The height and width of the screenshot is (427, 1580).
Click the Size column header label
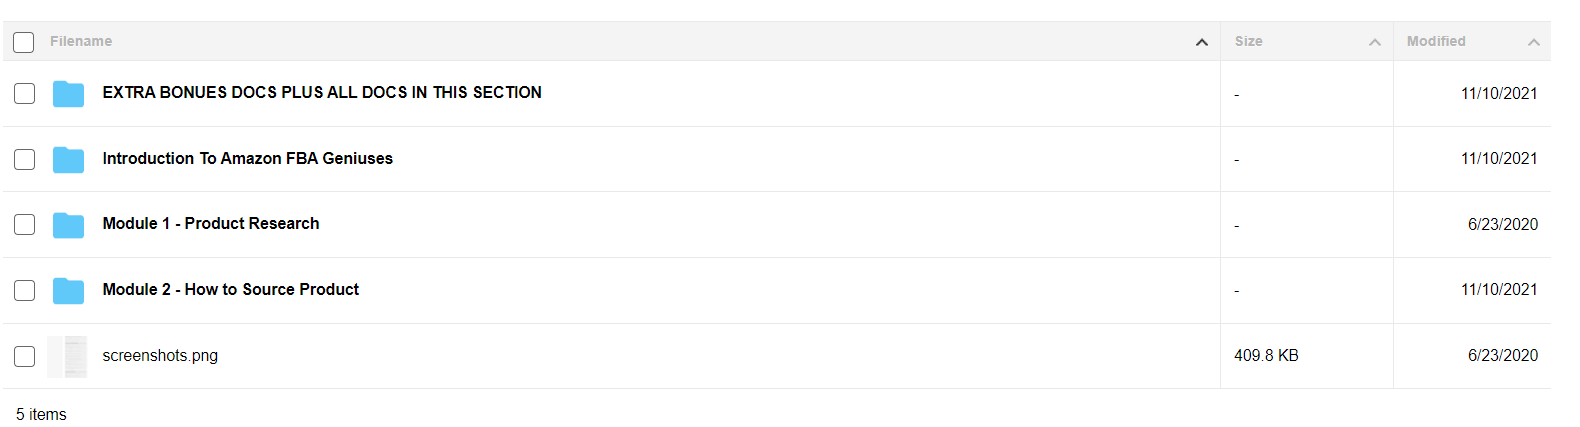tap(1248, 41)
